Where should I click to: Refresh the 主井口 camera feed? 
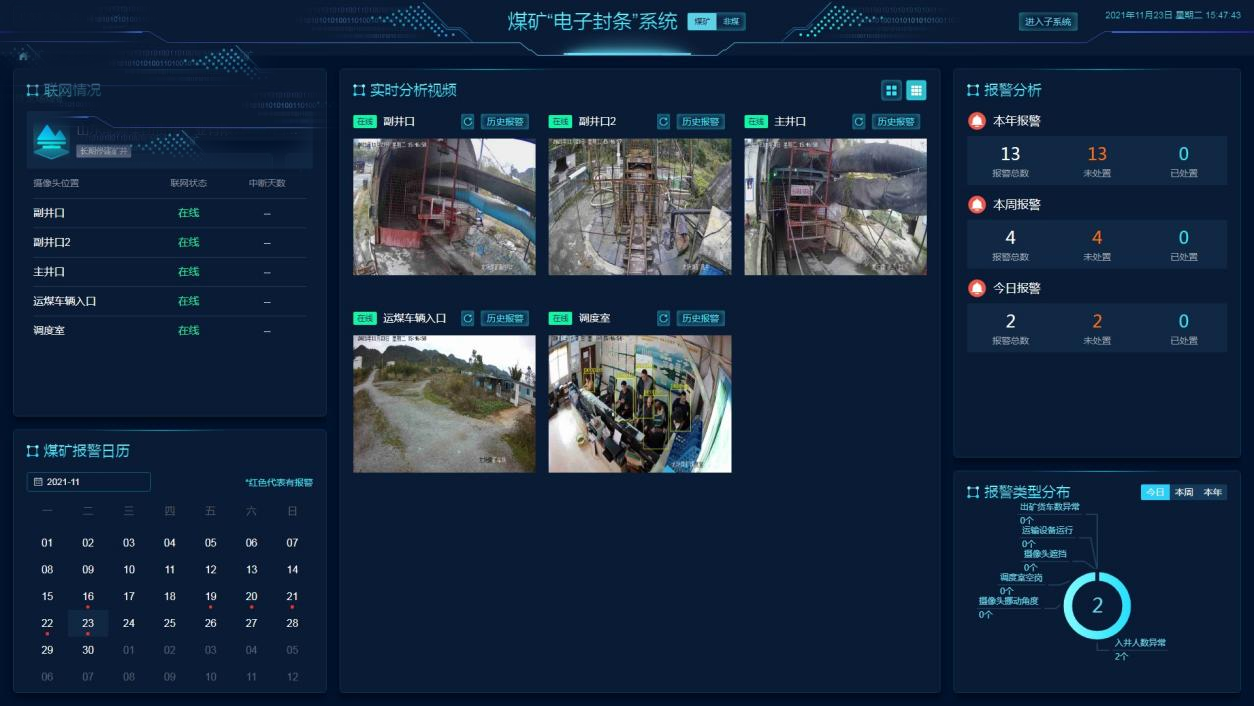pos(858,122)
